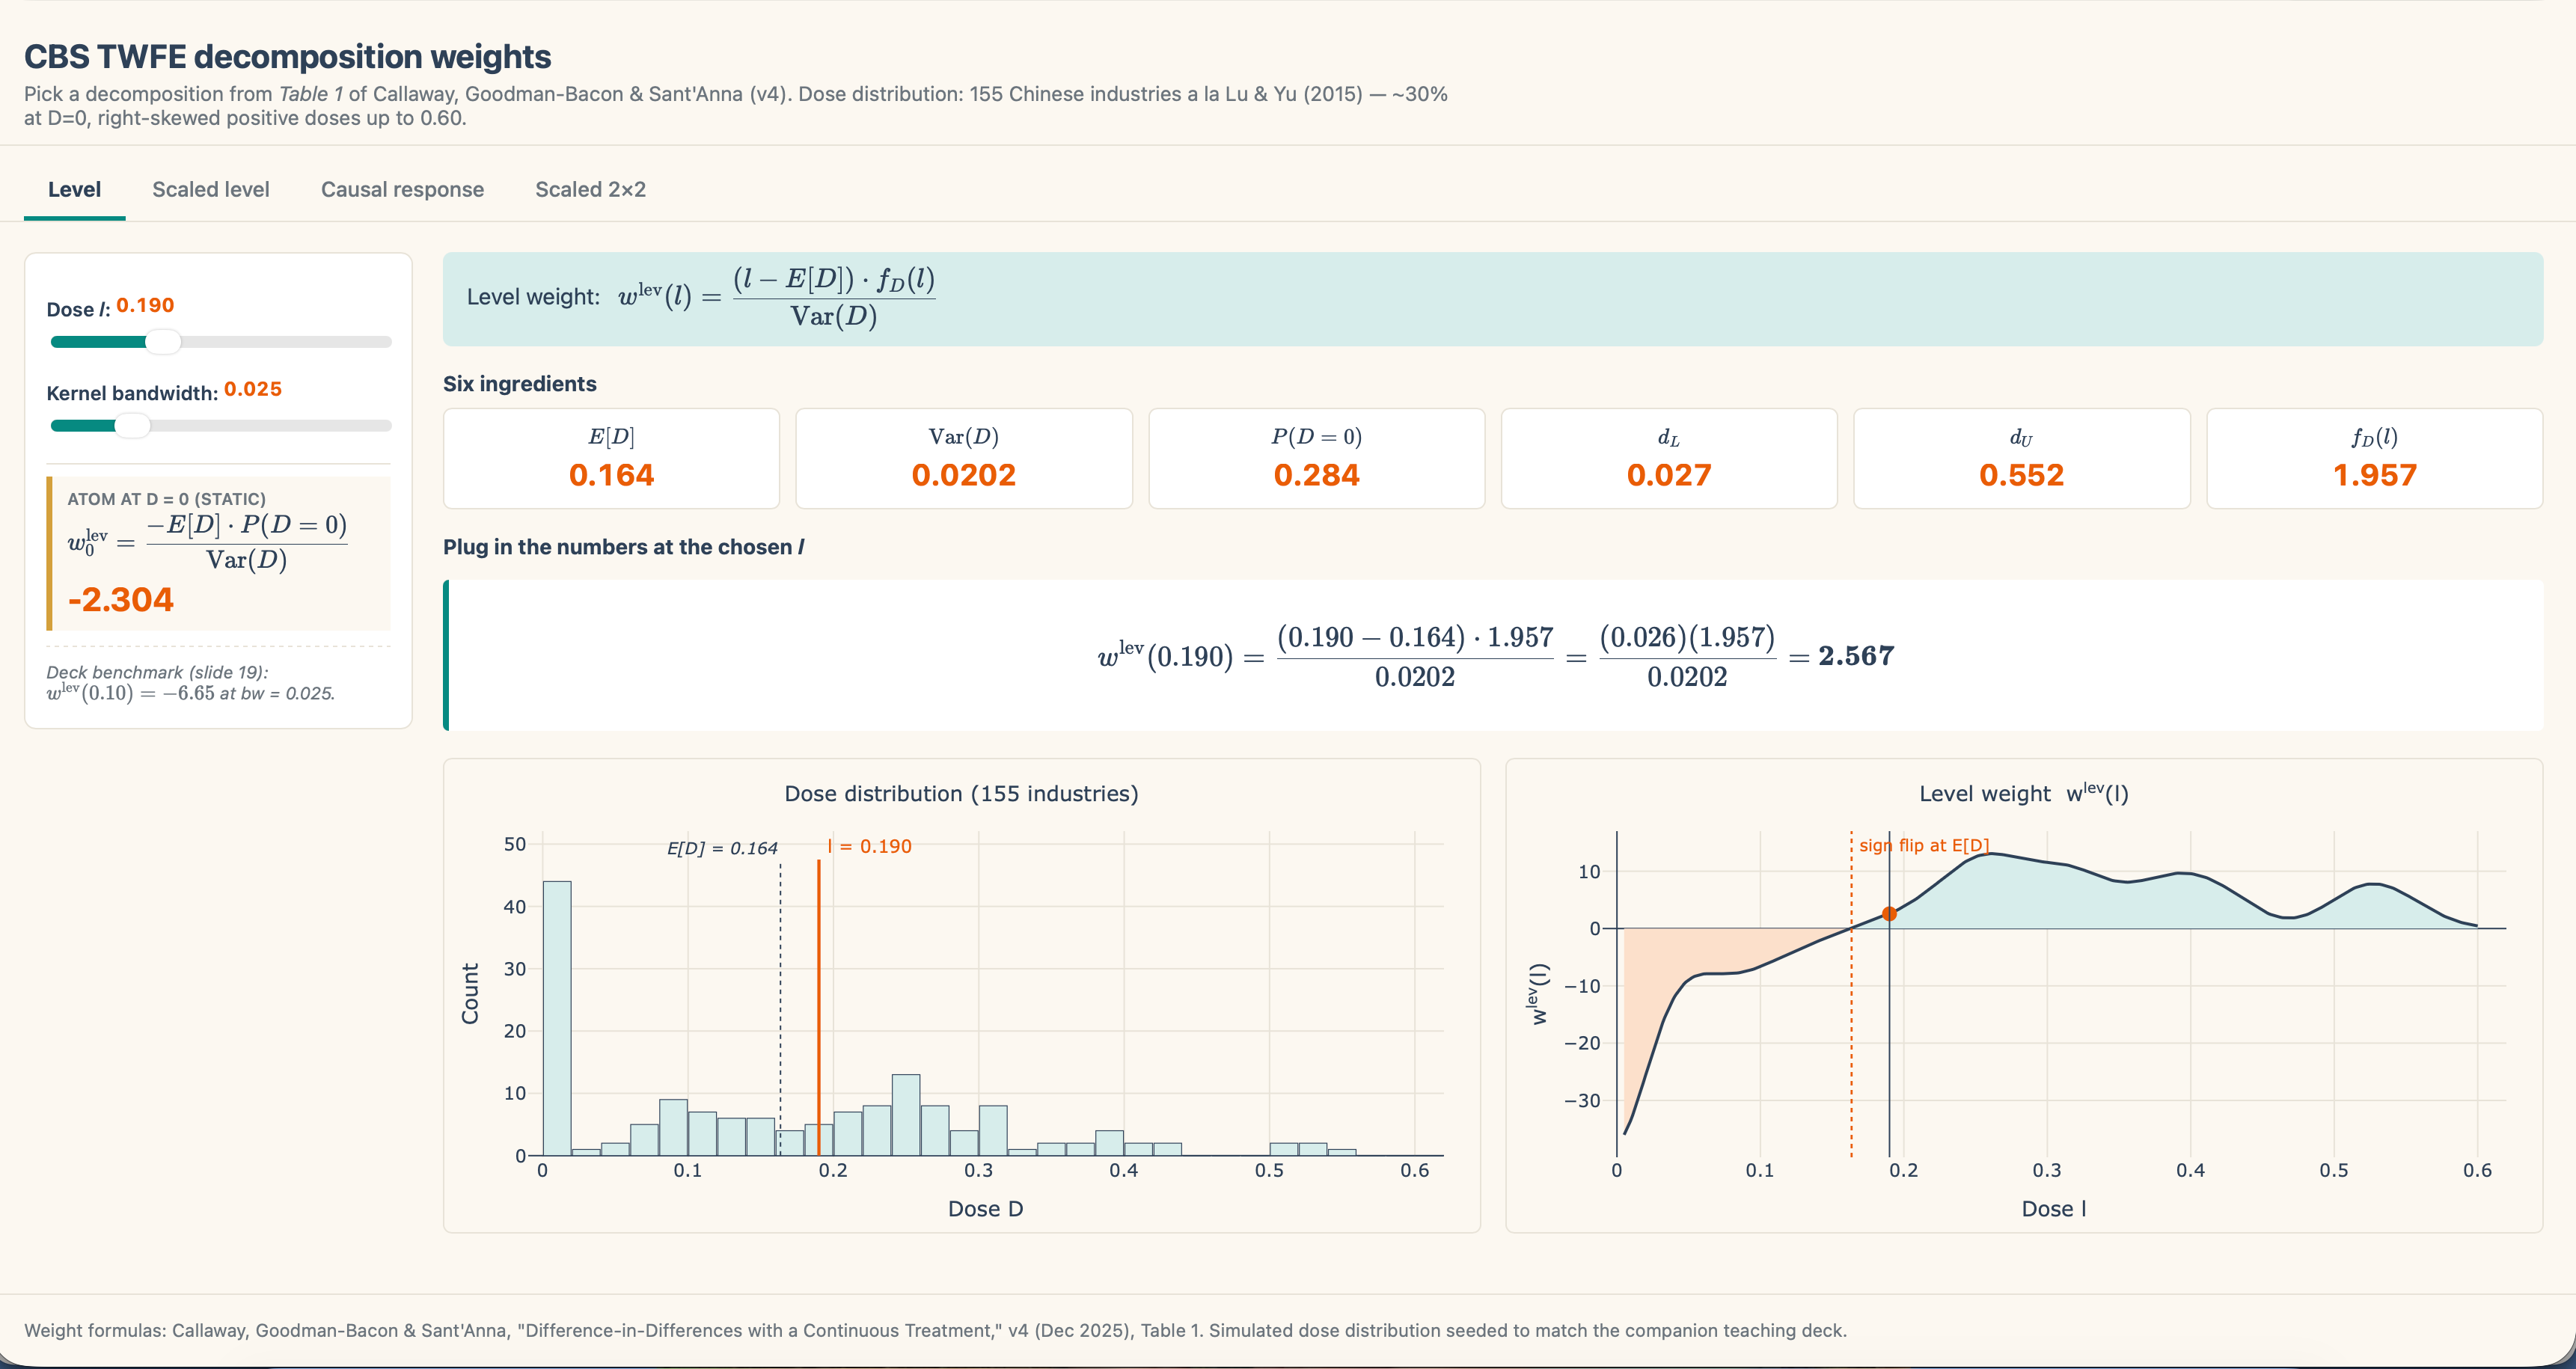Screen dimensions: 2576x1369
Task: Click the f_D(l) density card
Action: click(2374, 459)
